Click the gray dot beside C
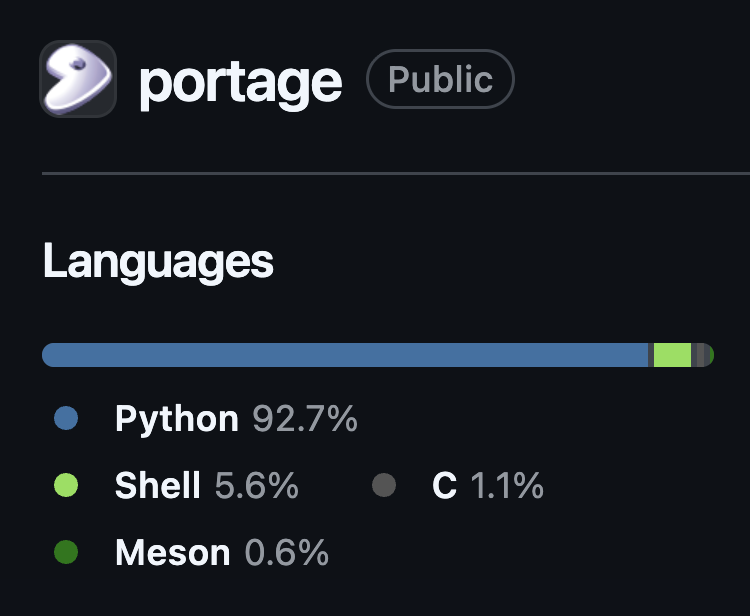This screenshot has height=616, width=750. point(384,486)
